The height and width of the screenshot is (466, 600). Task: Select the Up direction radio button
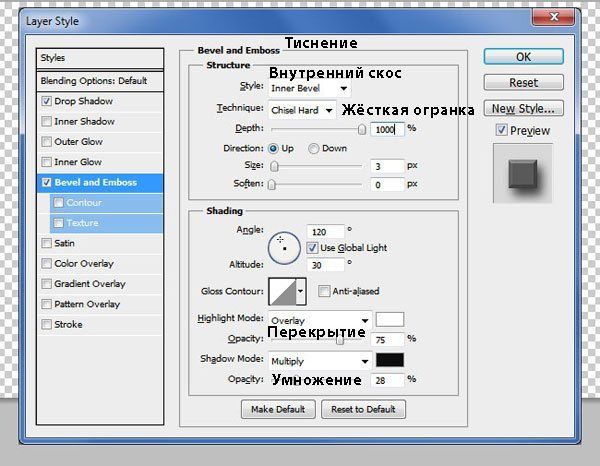[273, 148]
